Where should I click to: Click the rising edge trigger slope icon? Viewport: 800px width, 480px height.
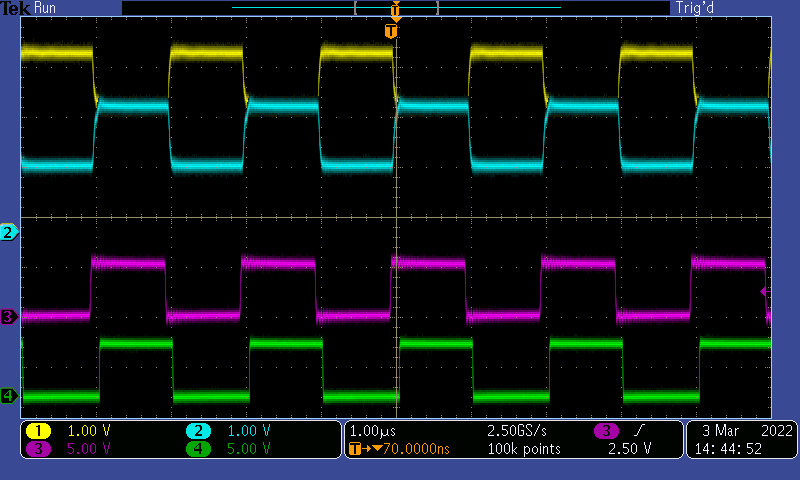point(639,430)
